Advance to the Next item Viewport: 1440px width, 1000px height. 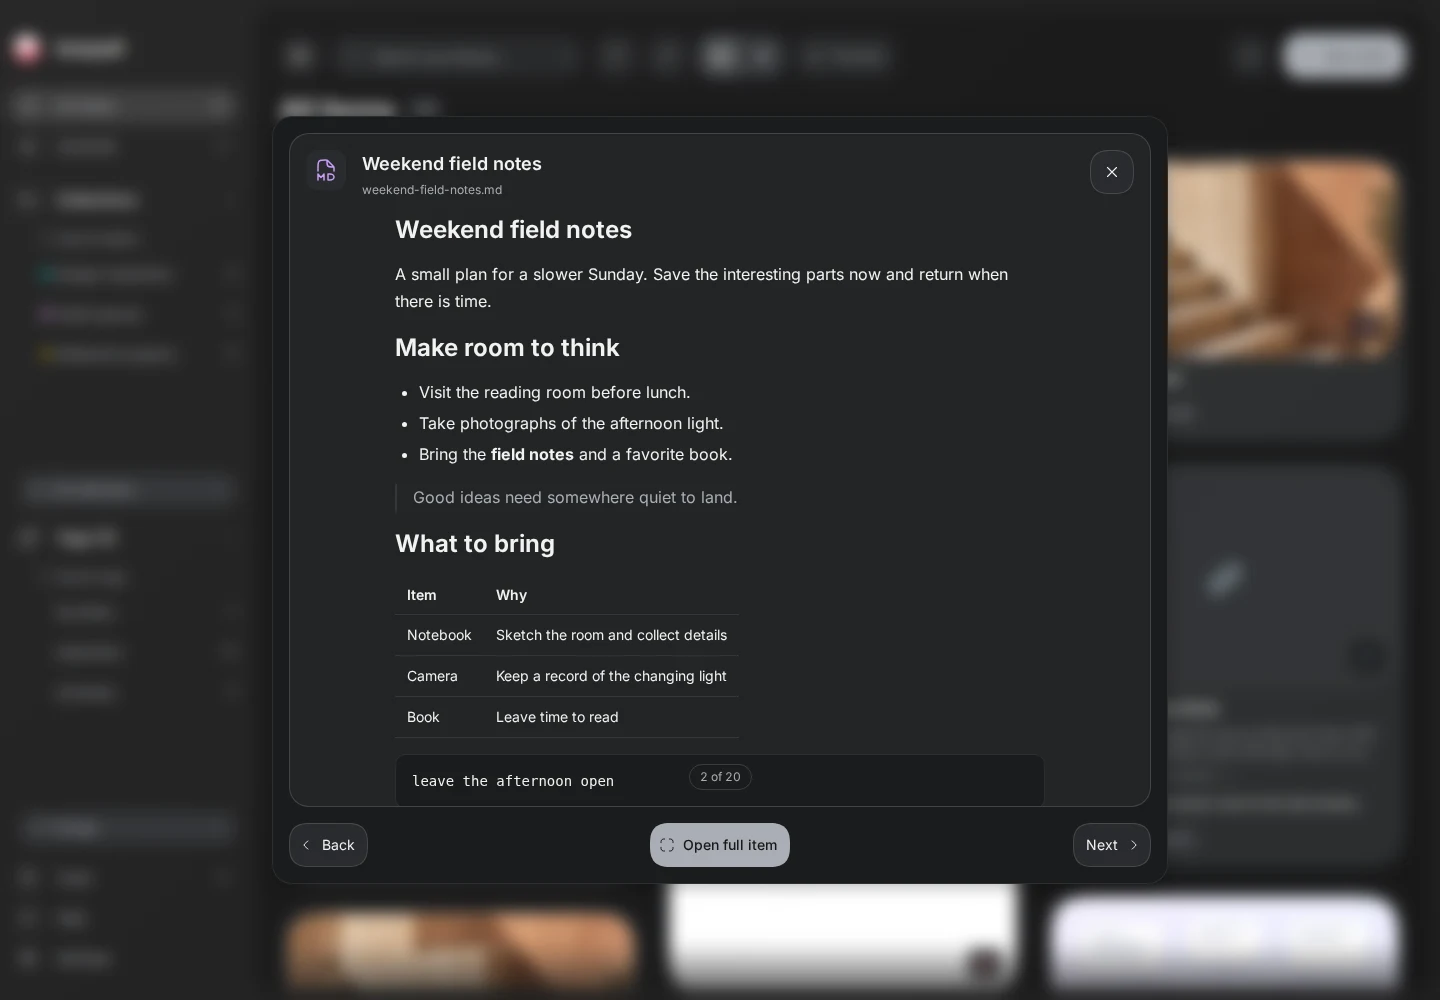1111,845
